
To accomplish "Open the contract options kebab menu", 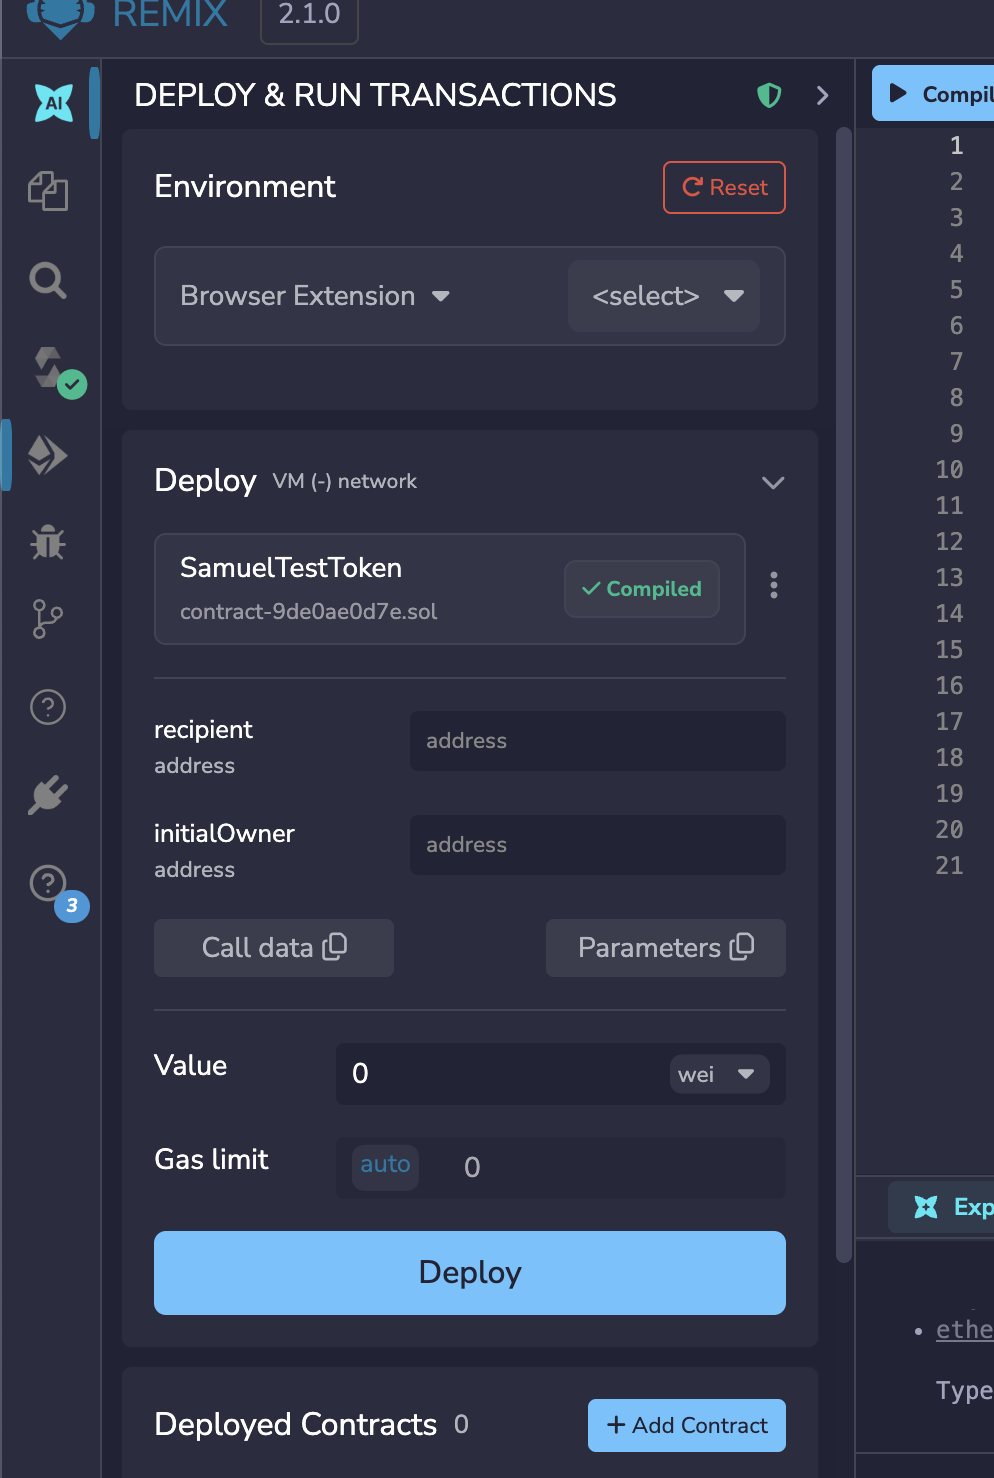I will [774, 585].
